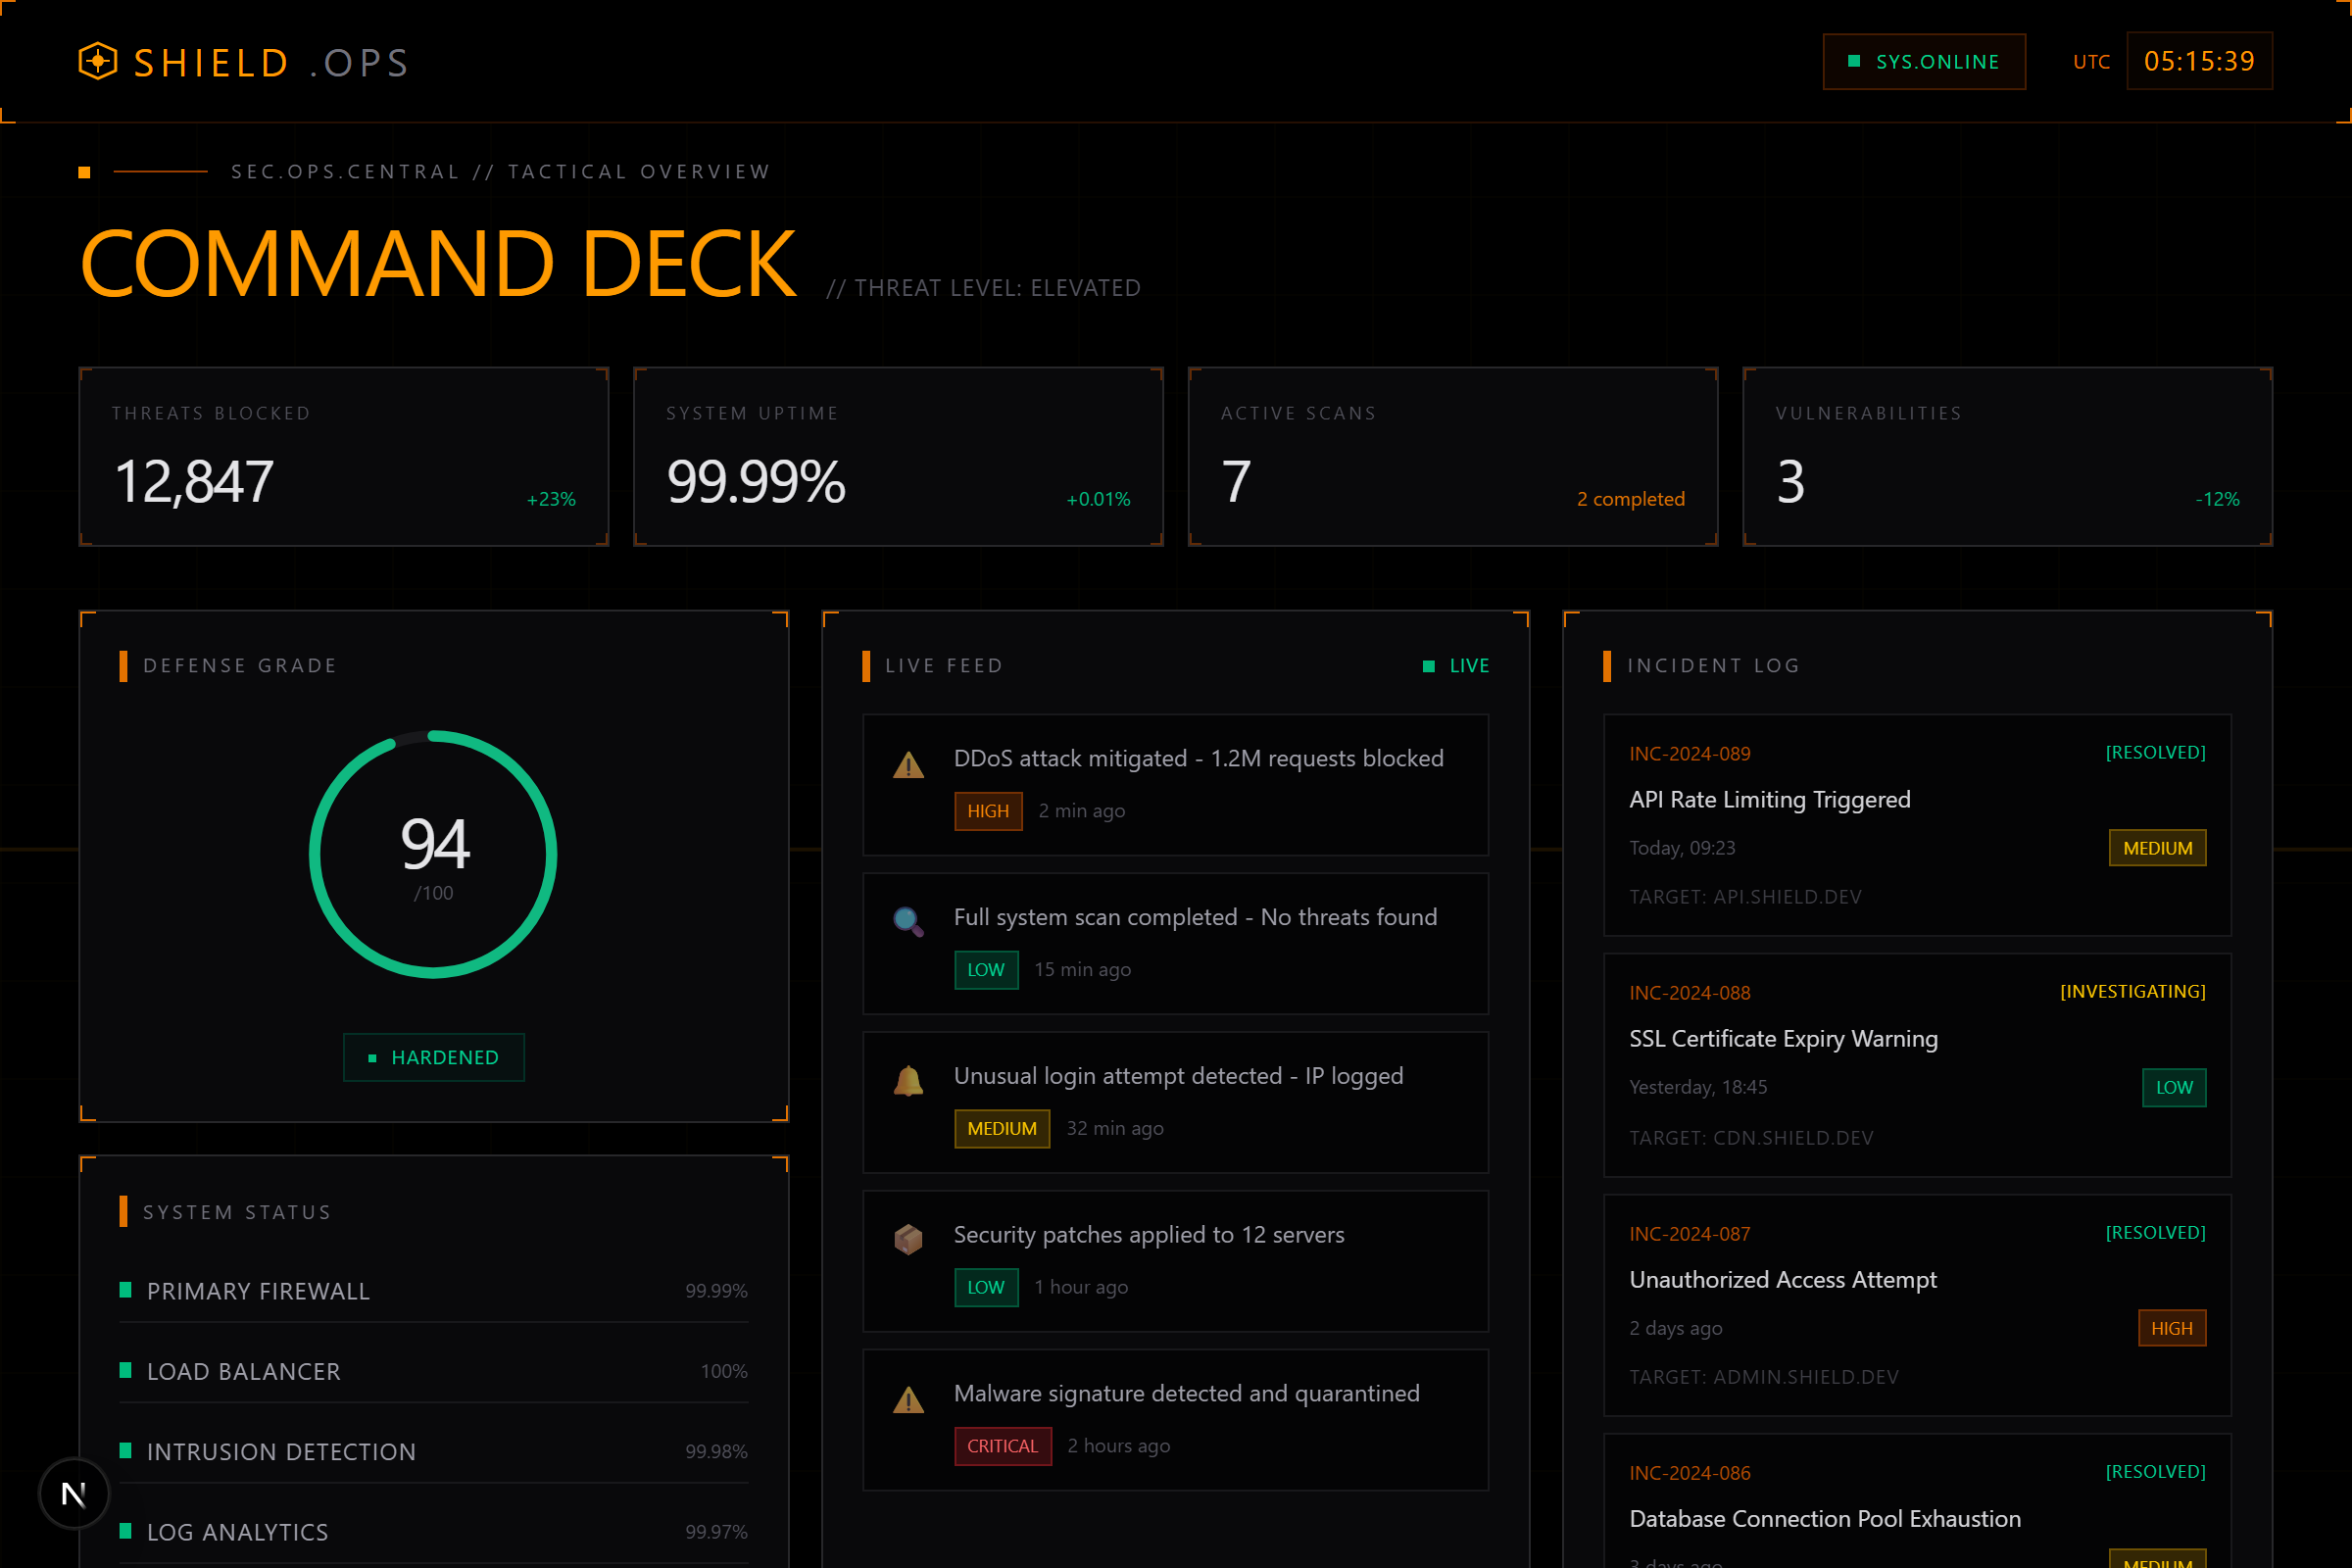Viewport: 2352px width, 1568px height.
Task: Click the SYS.ONLINE status badge
Action: (1923, 62)
